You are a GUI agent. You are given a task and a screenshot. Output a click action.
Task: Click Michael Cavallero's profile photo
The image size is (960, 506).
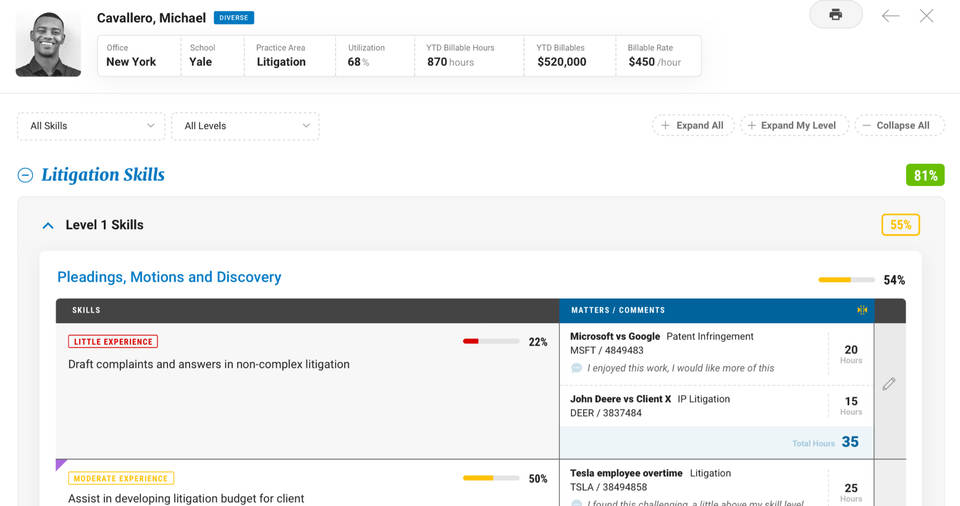(x=48, y=44)
